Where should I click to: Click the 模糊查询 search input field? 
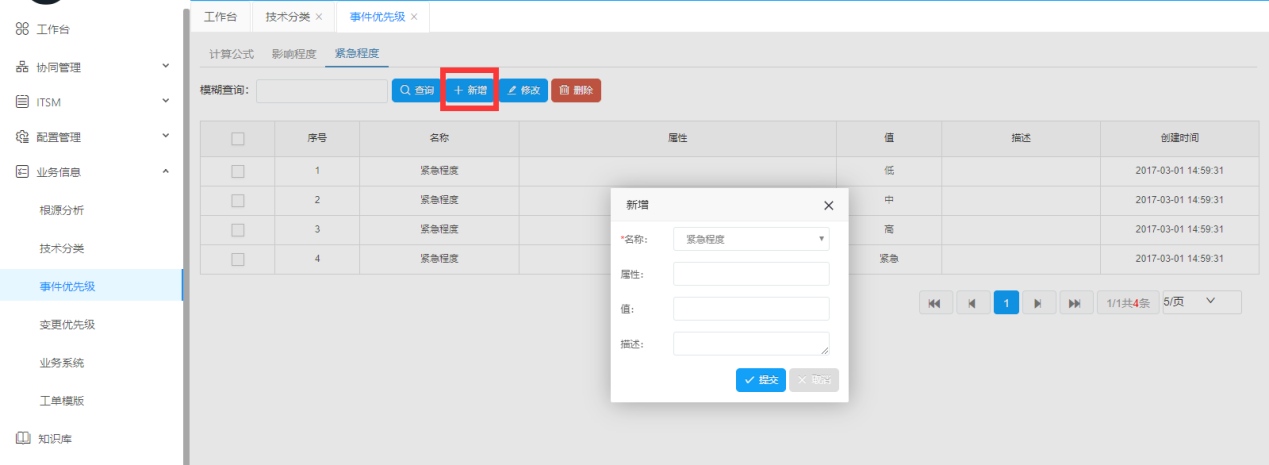[x=321, y=91]
